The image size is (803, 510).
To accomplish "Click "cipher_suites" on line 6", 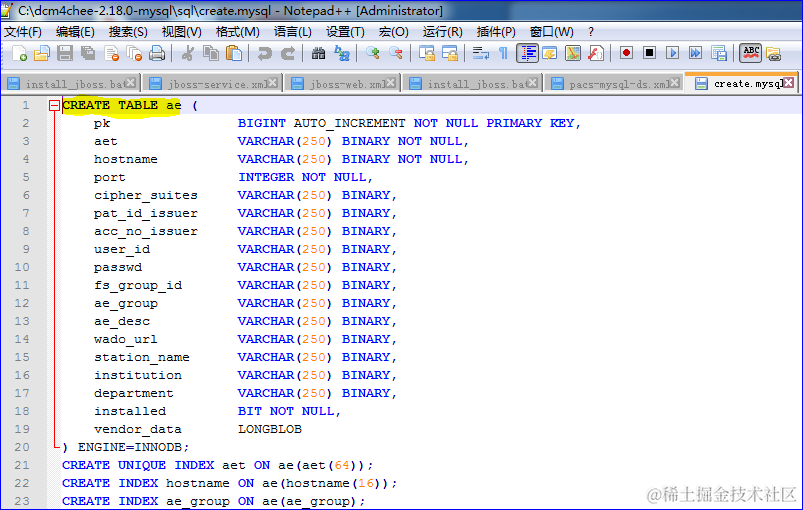I will coord(146,195).
